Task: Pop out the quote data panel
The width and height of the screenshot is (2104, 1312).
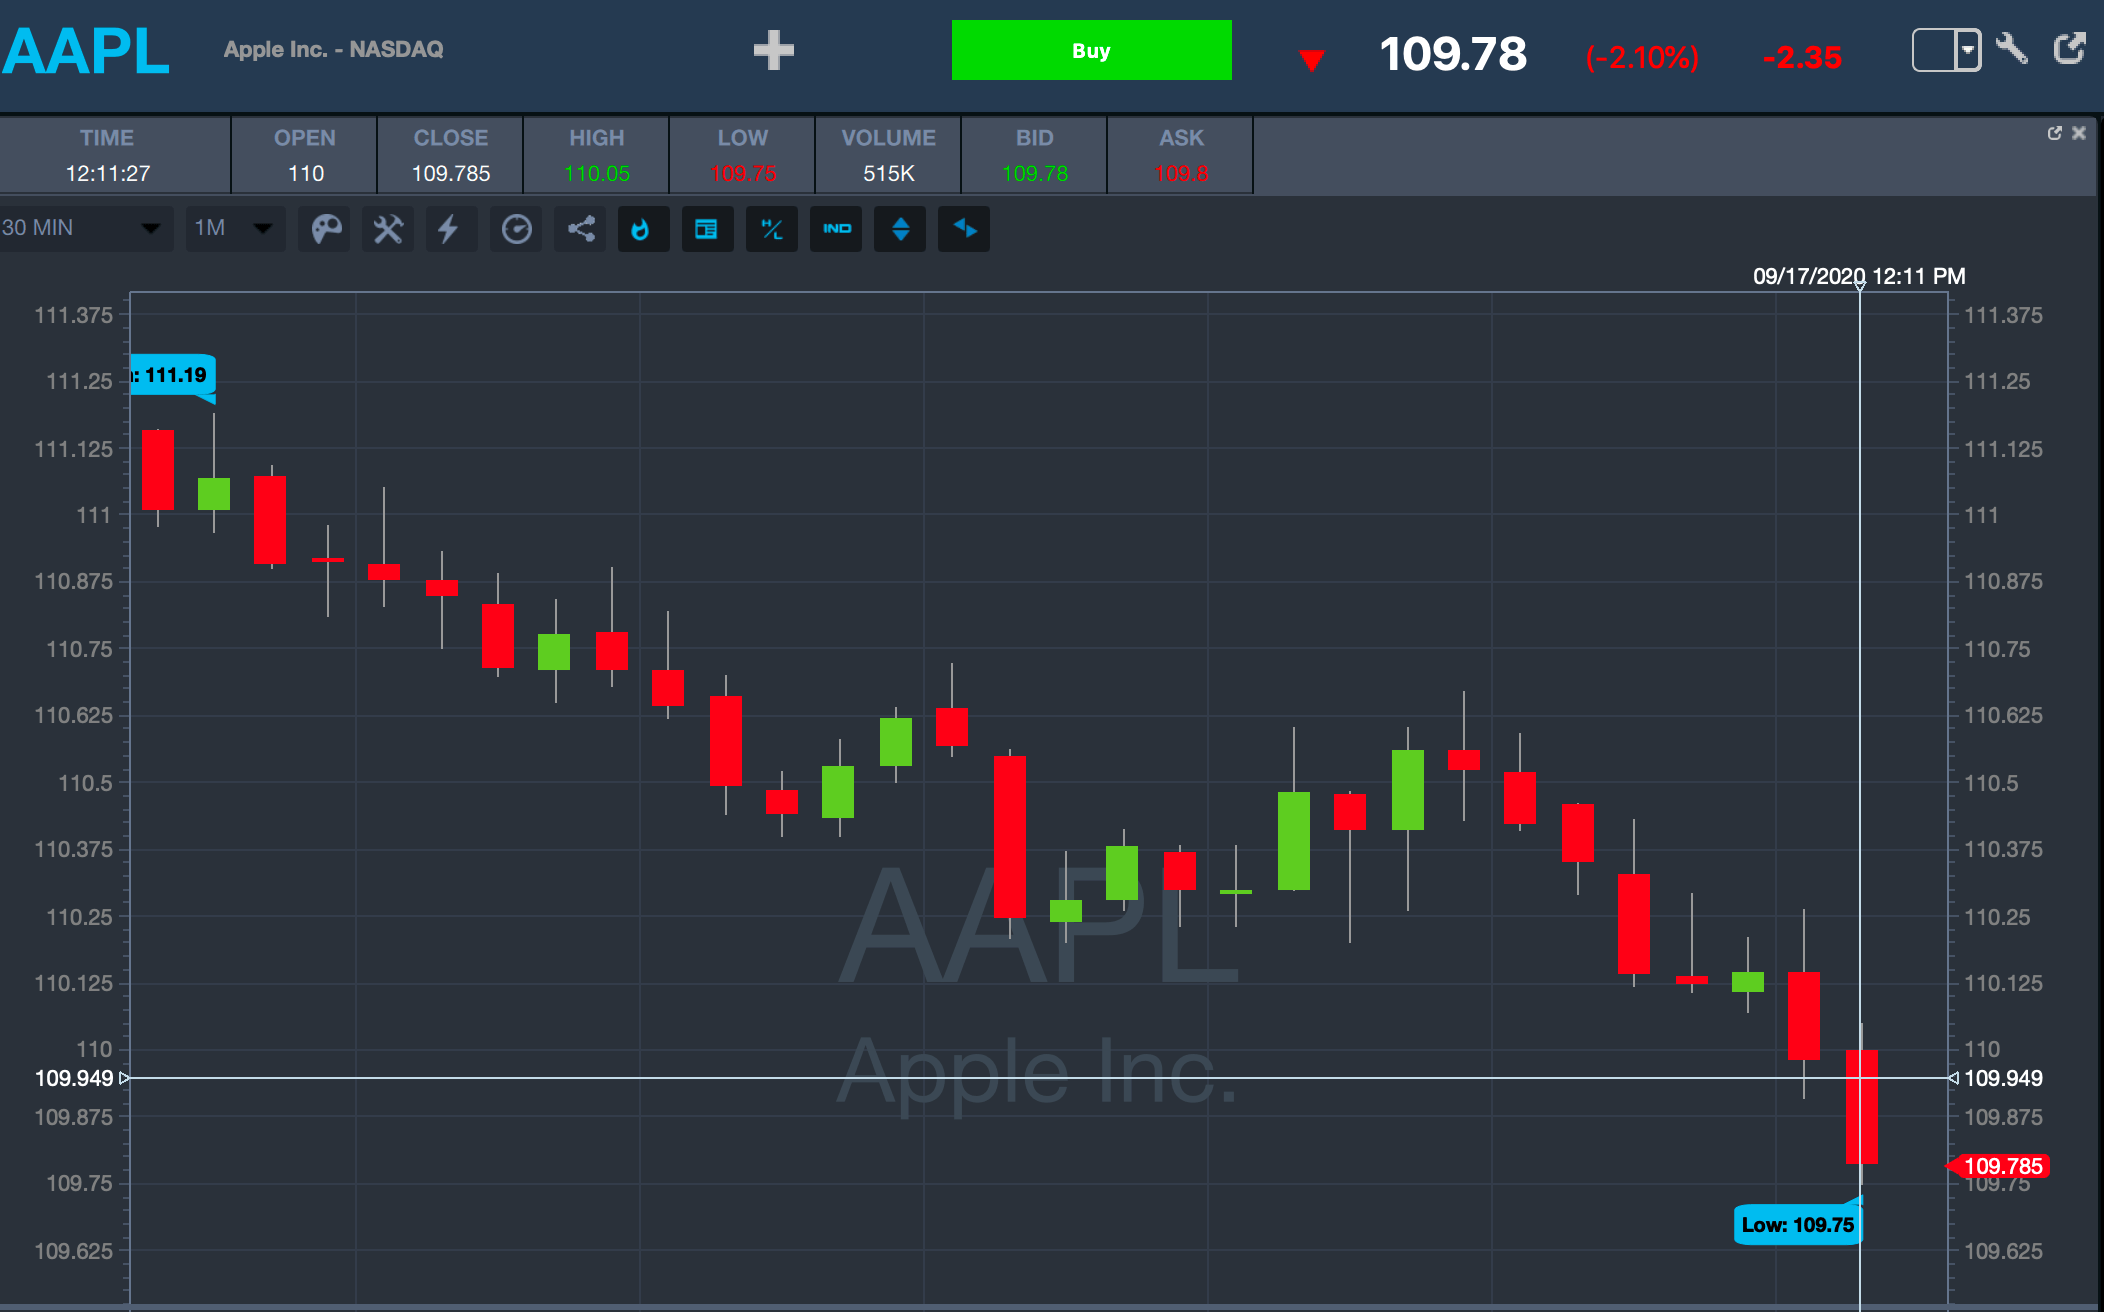Action: (2054, 133)
